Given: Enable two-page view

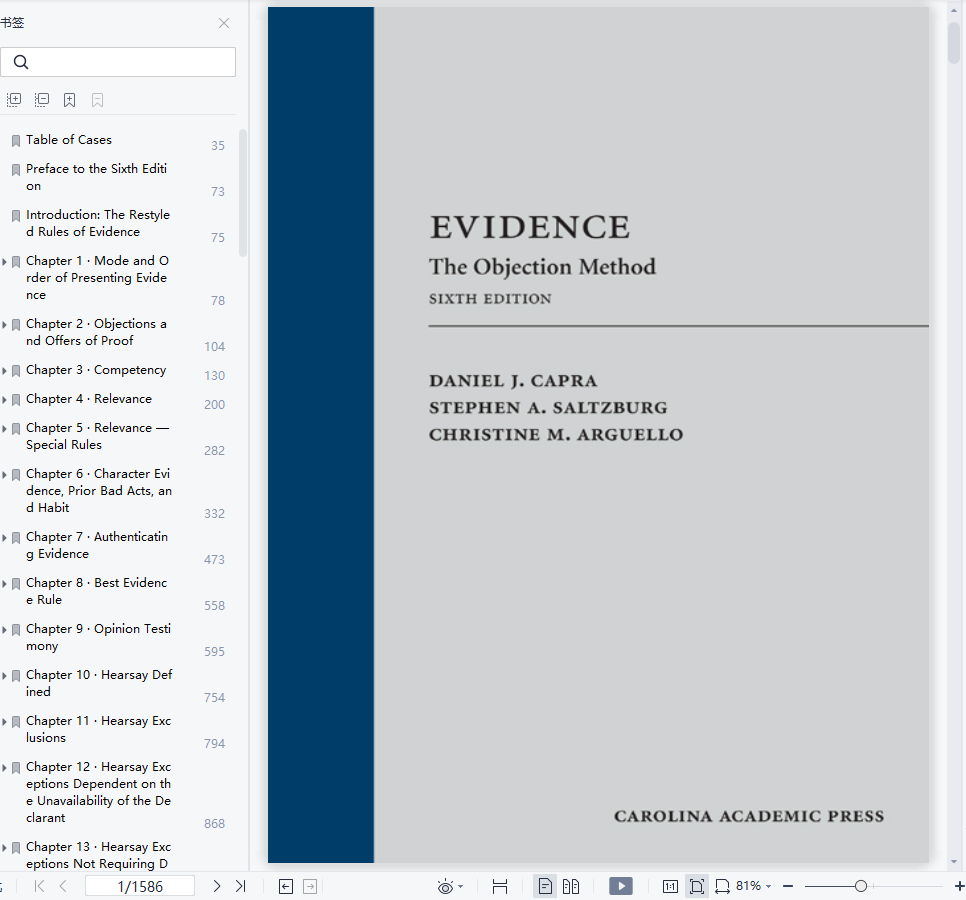Looking at the screenshot, I should click(571, 886).
